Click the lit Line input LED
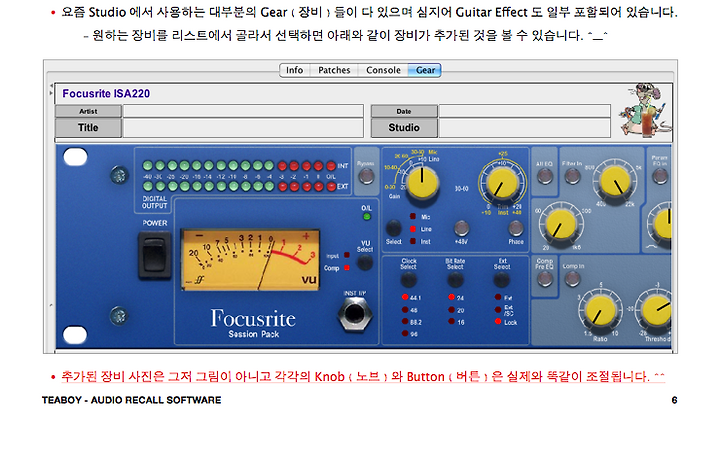The height and width of the screenshot is (455, 720). pos(413,229)
